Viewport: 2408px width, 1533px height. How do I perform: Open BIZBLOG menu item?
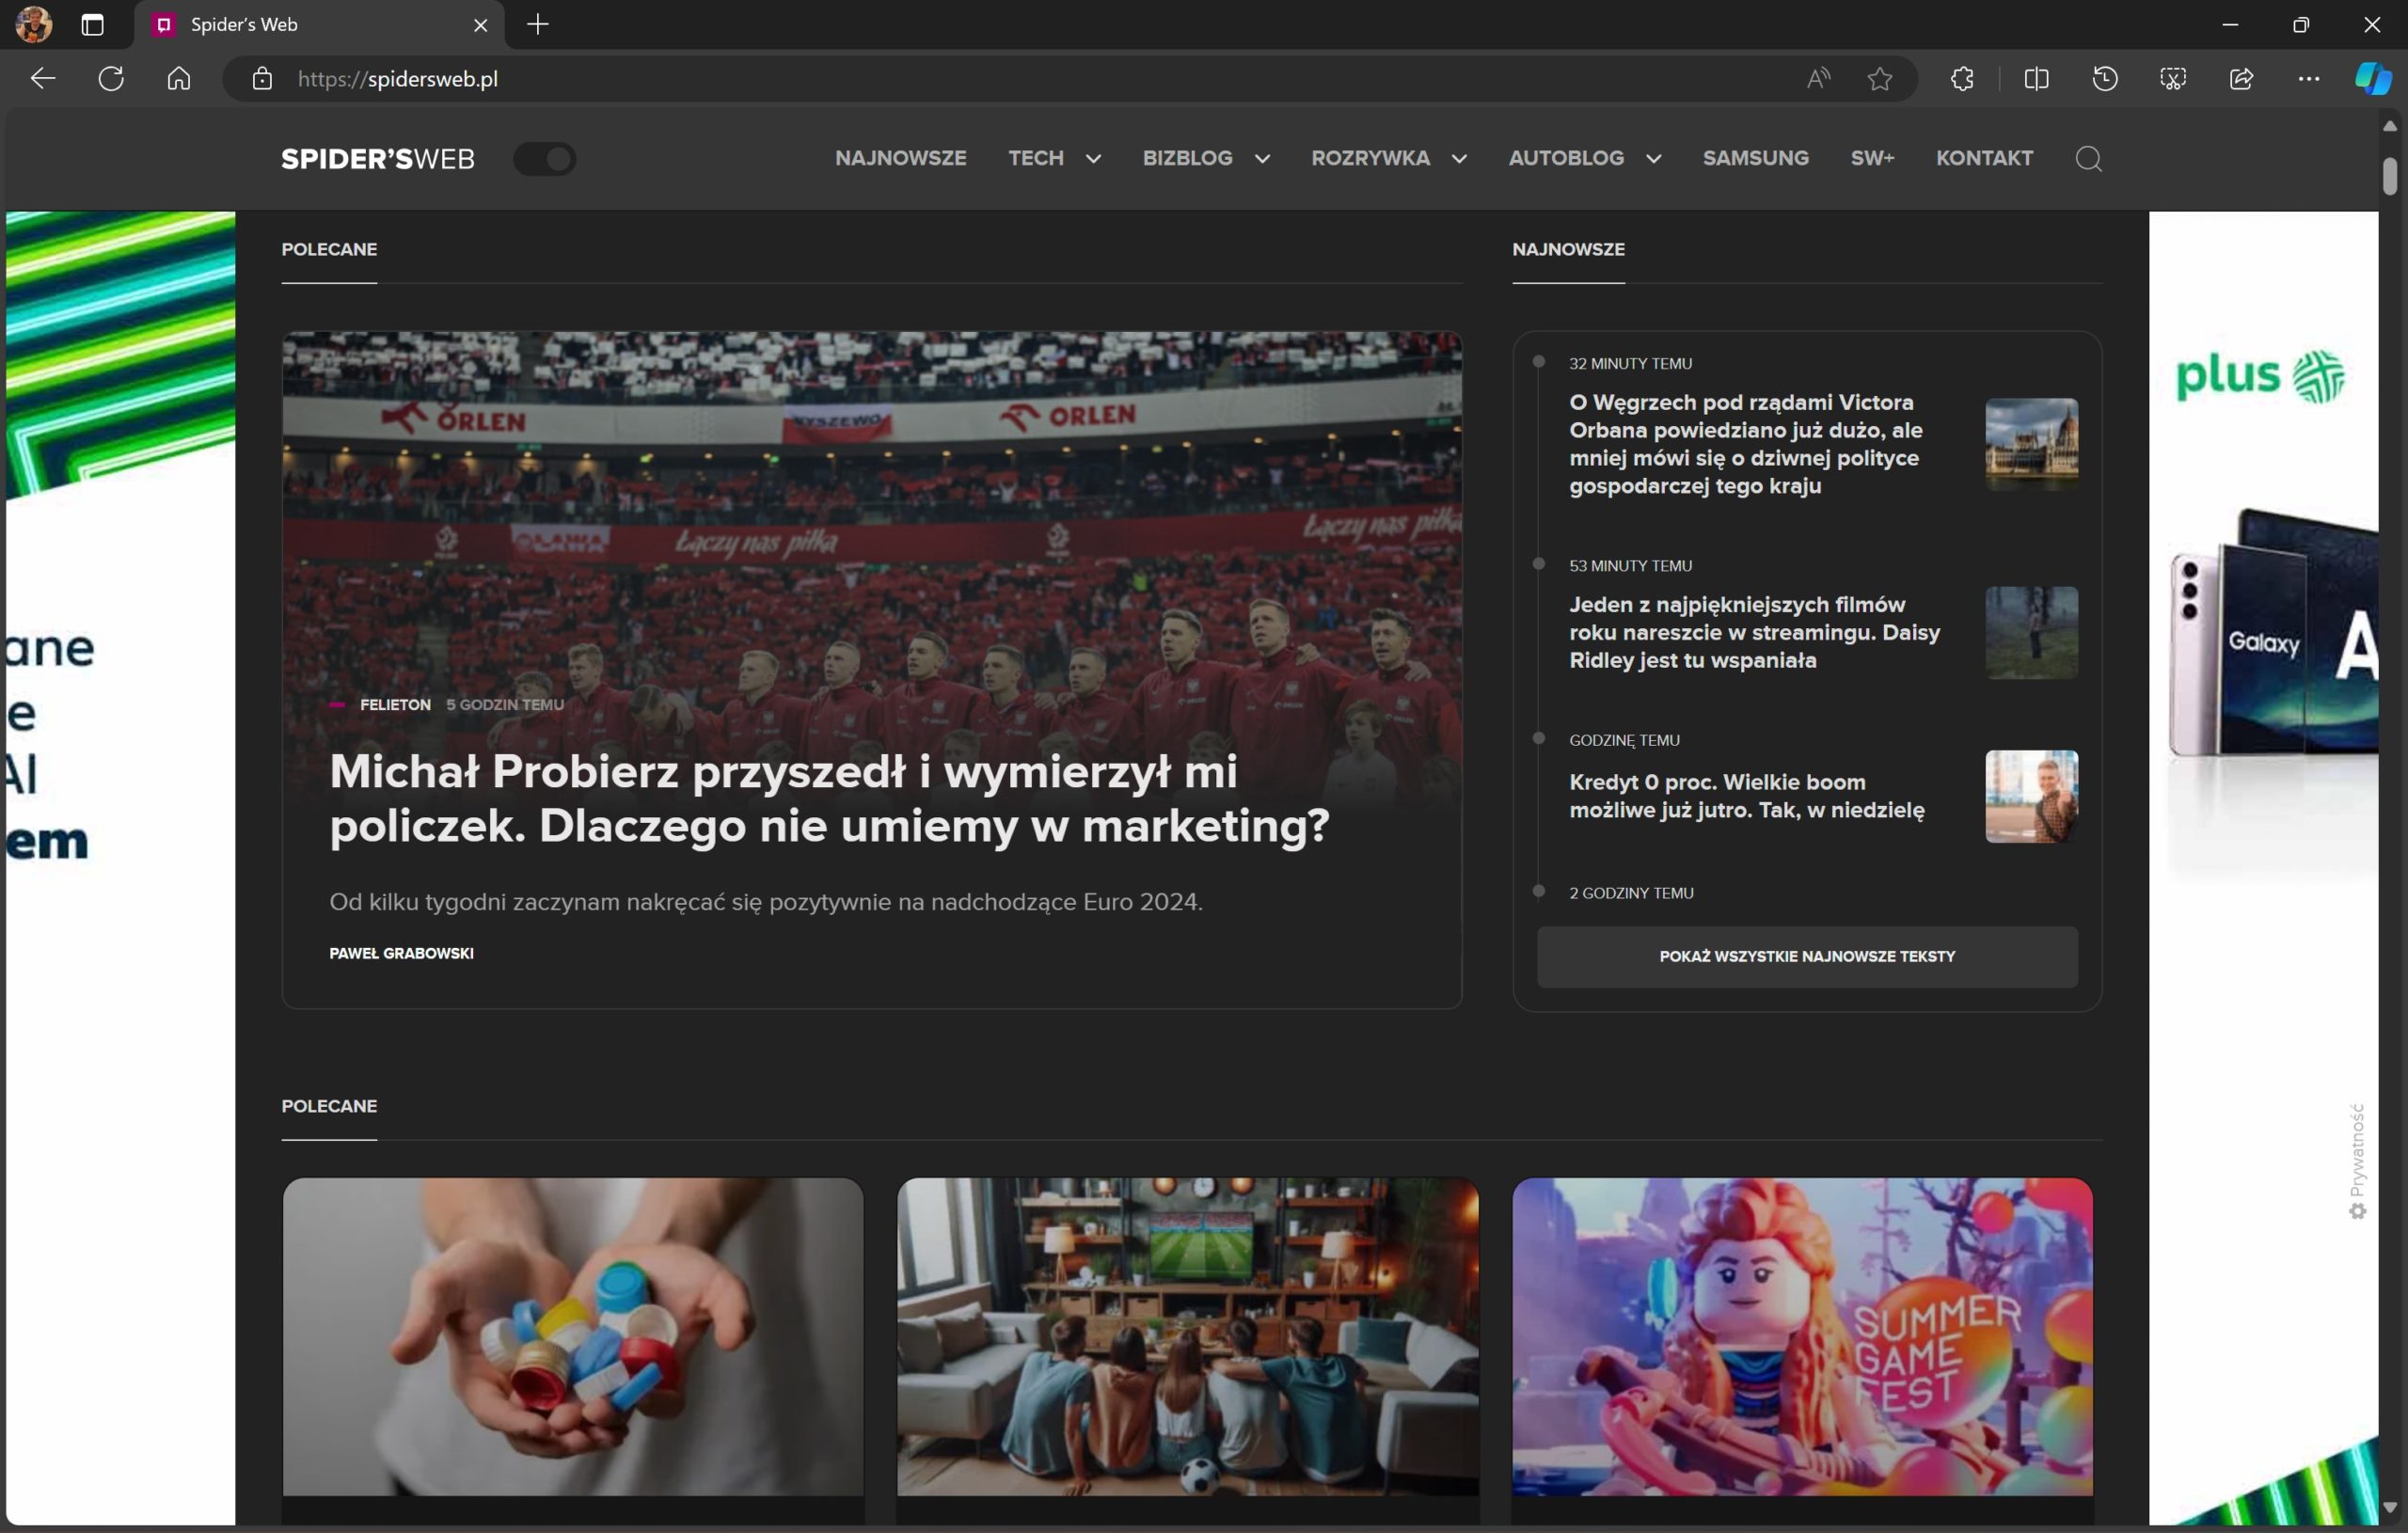point(1188,158)
